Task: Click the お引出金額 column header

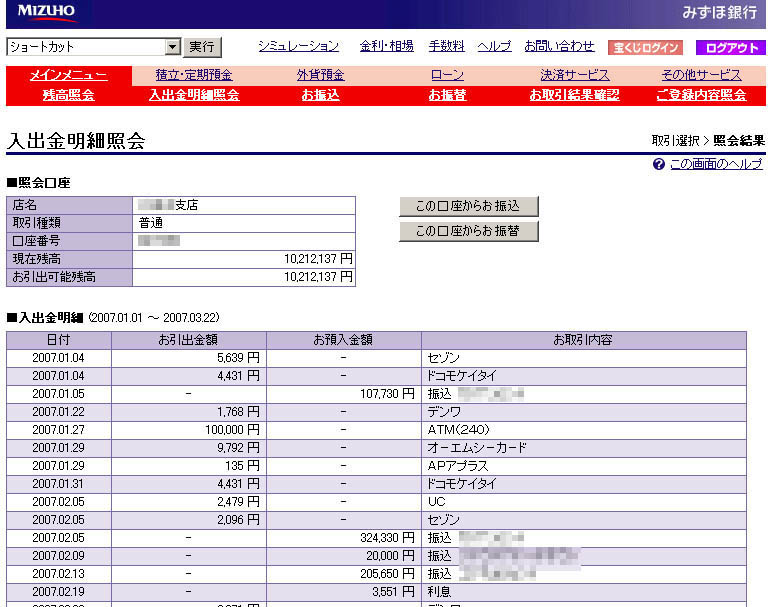Action: pos(188,340)
